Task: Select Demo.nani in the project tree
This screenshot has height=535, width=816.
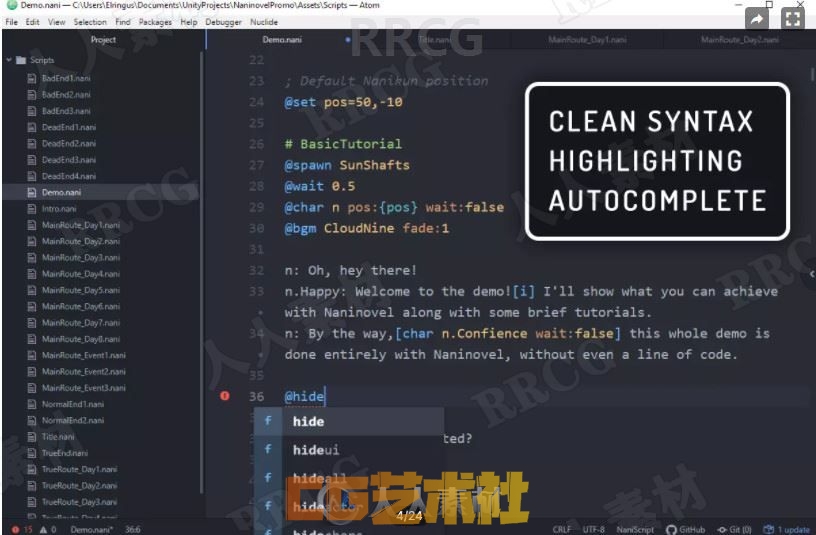Action: tap(61, 192)
